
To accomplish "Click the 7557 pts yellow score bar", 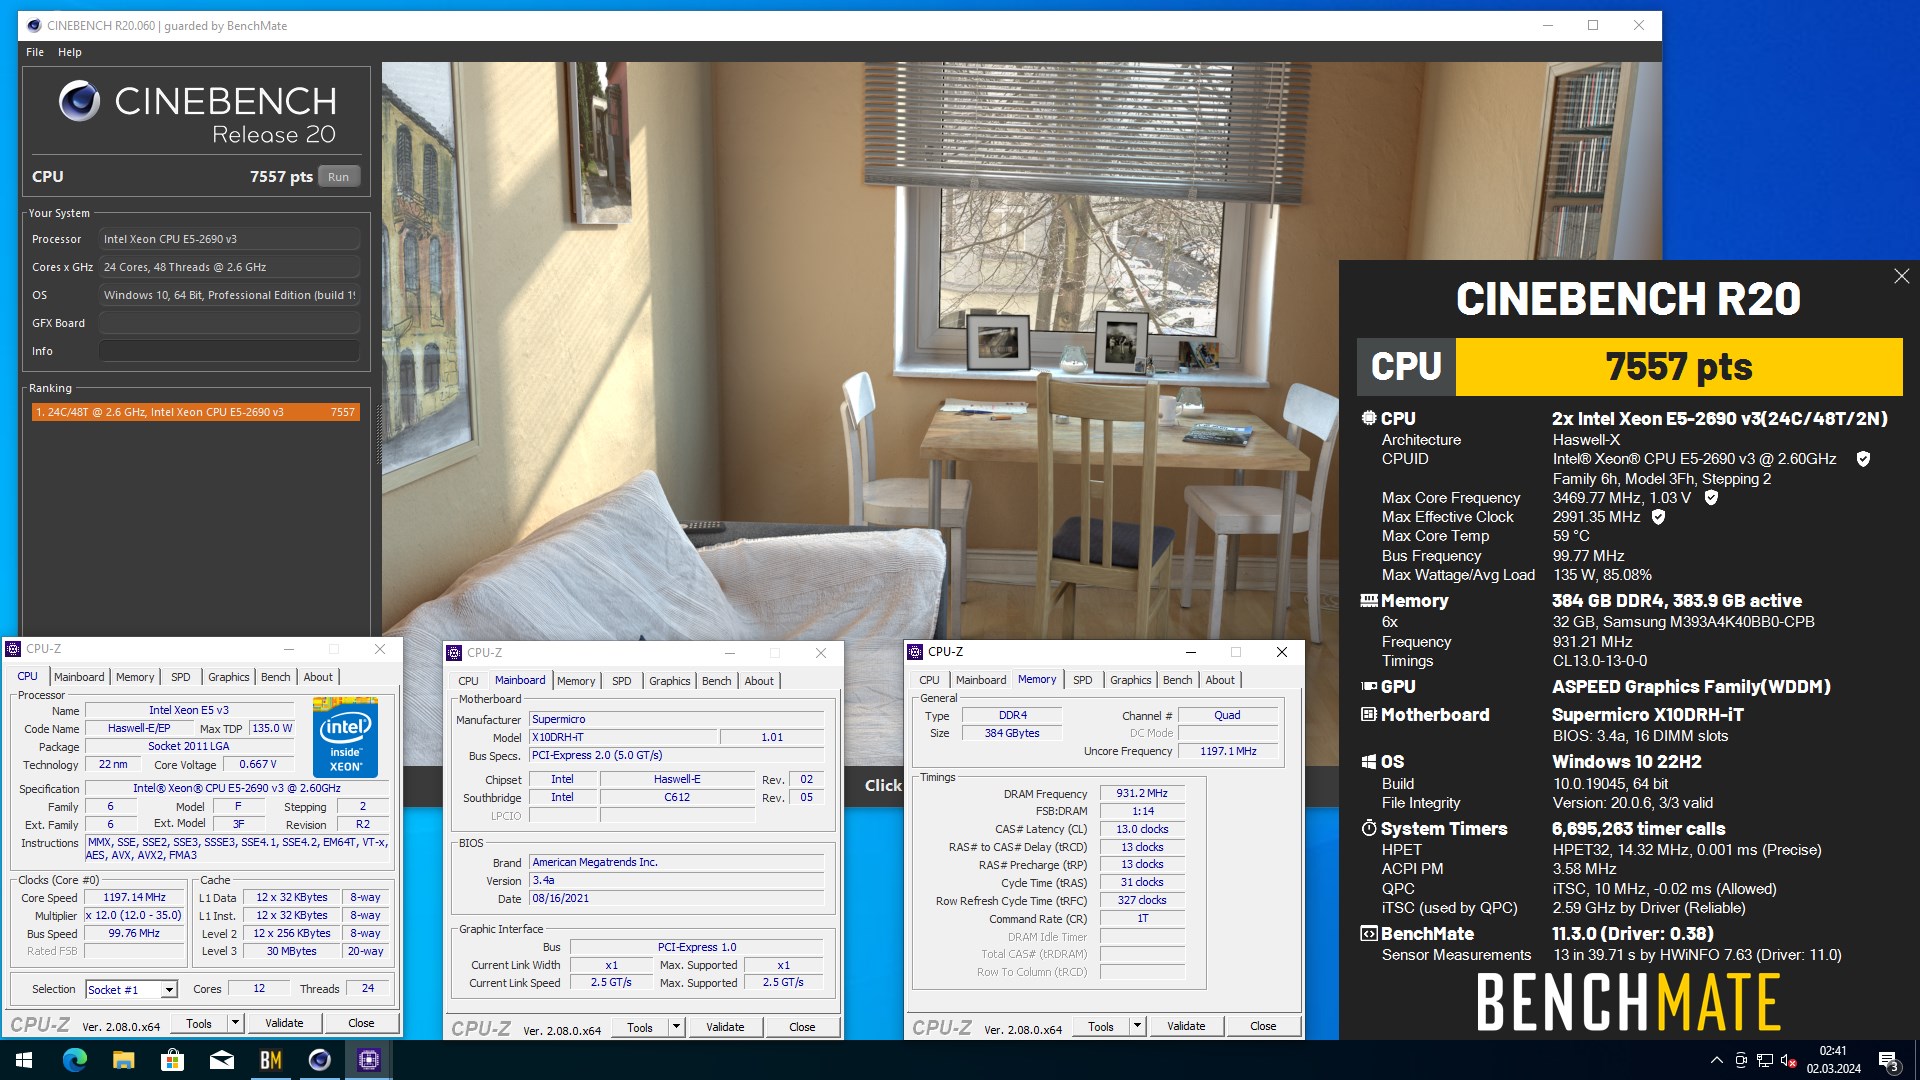I will tap(1679, 367).
